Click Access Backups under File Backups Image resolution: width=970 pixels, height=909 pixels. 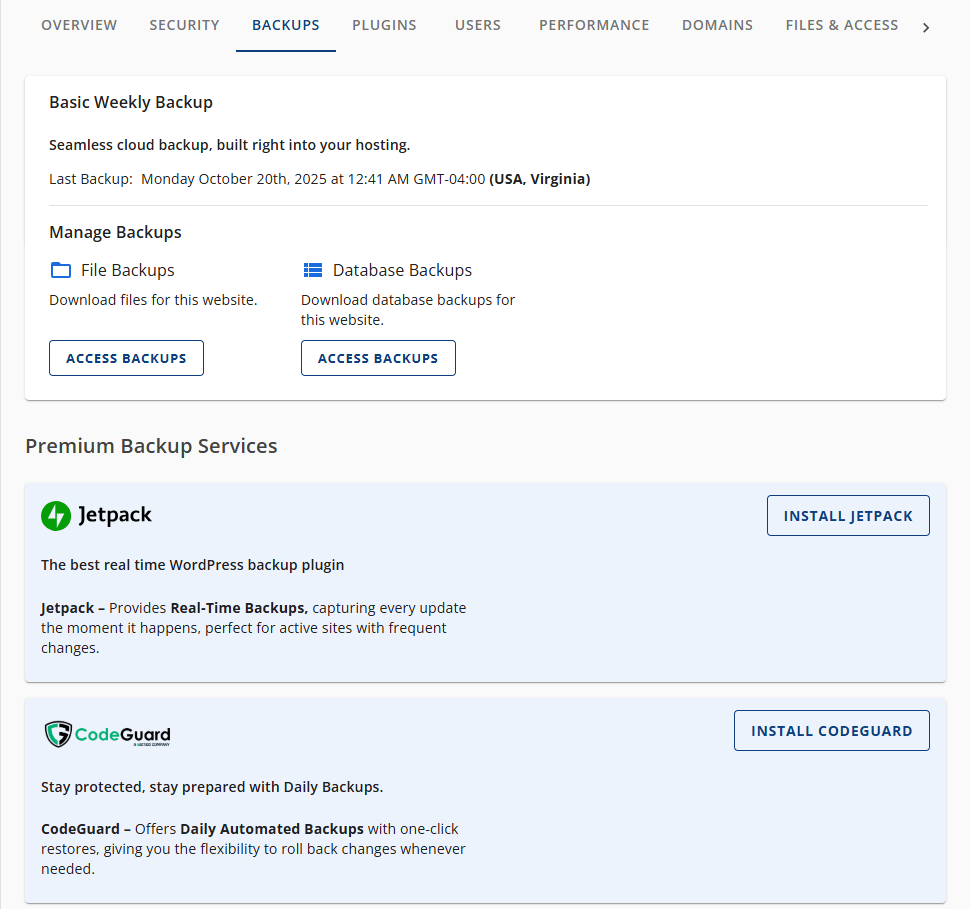[126, 357]
